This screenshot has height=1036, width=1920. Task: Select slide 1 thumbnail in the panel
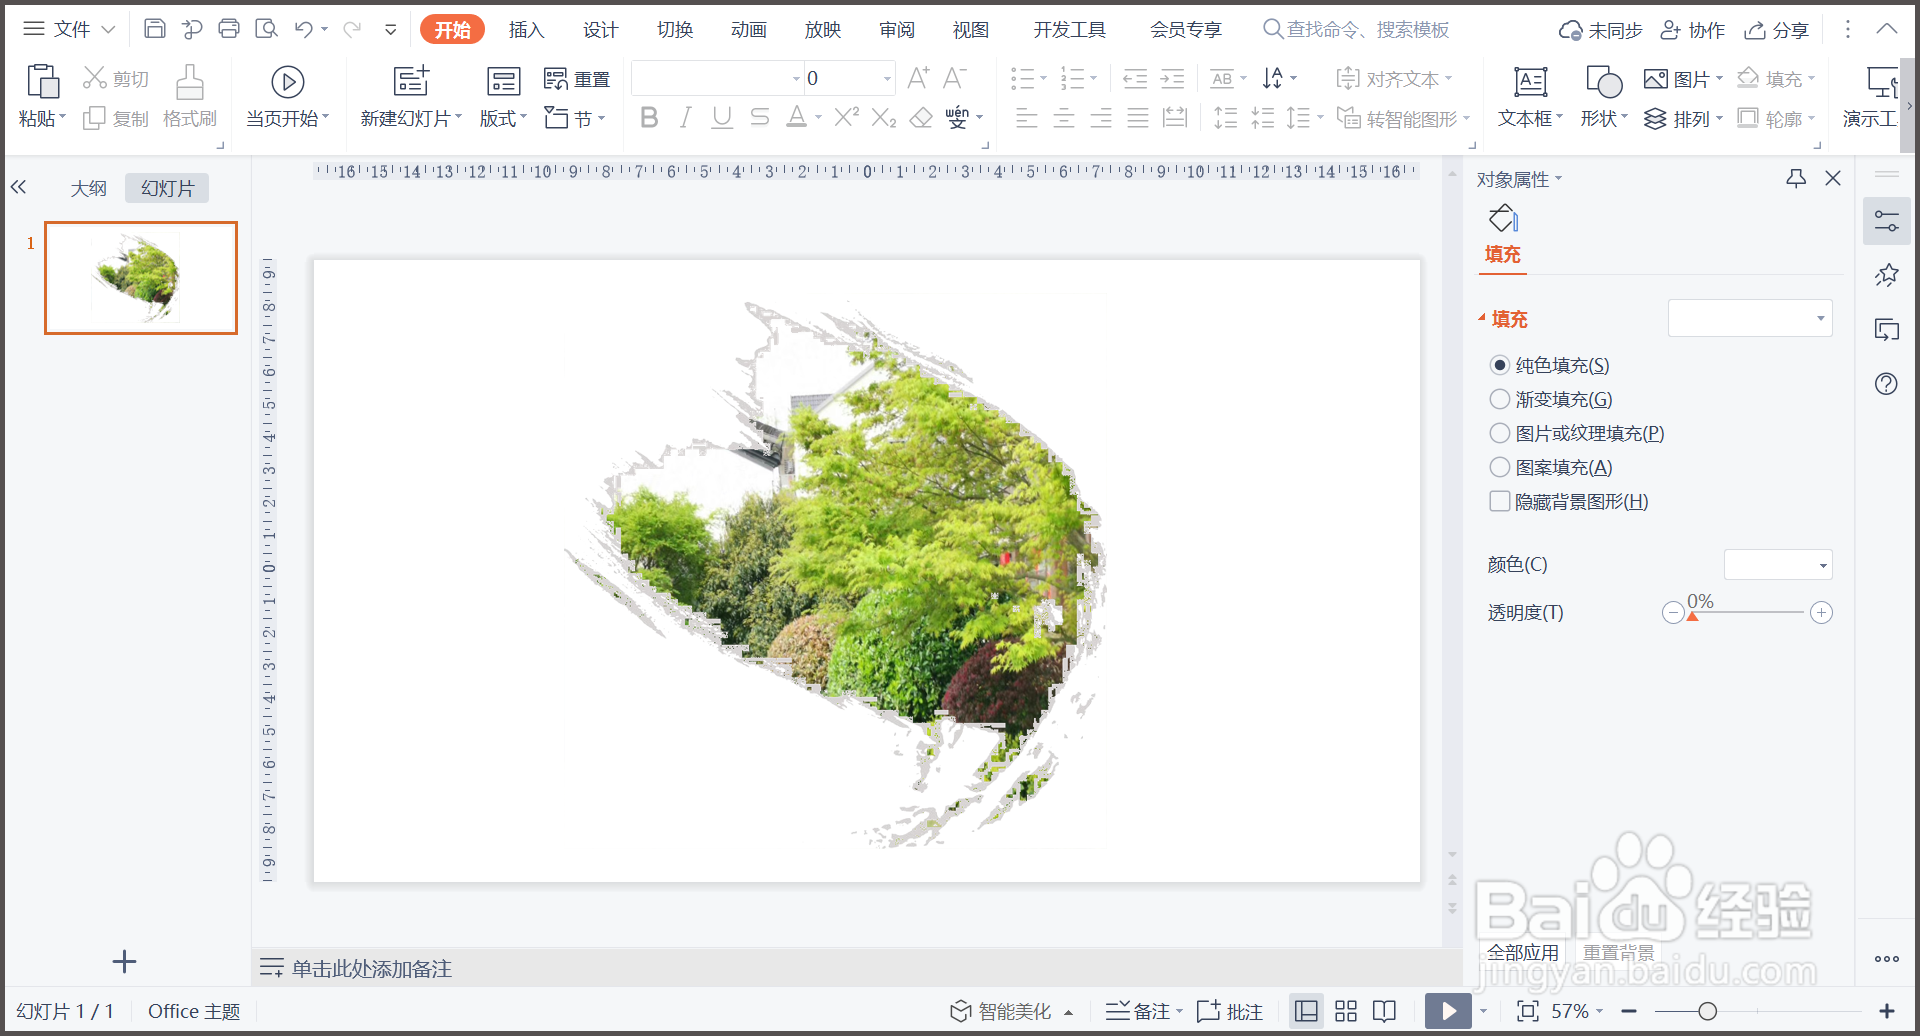click(x=140, y=278)
